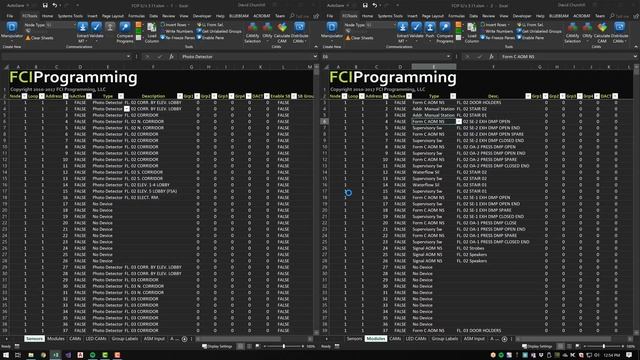This screenshot has height=360, width=640.
Task: Click Load Column icon in right window
Action: coord(471,27)
